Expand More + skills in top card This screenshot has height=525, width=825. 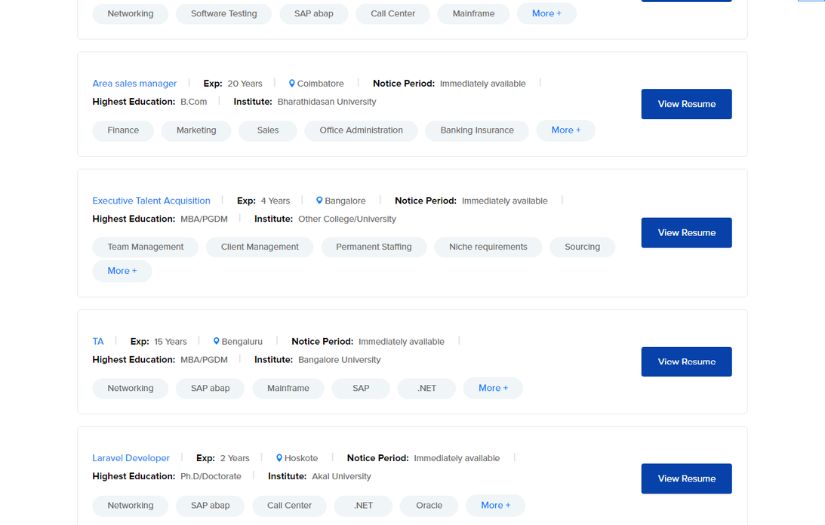click(546, 14)
